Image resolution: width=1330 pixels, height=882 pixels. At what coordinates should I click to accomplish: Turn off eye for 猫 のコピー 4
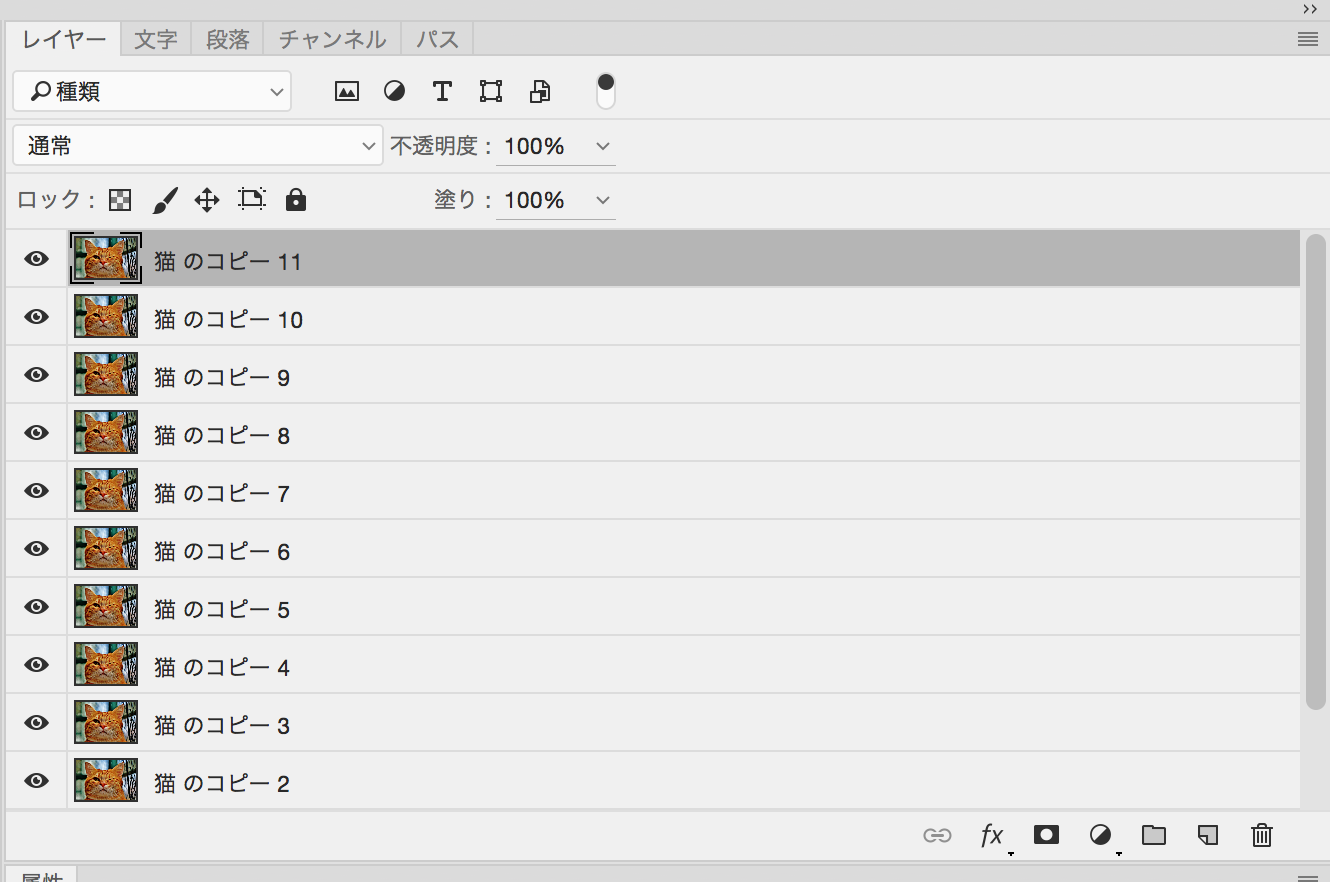(x=37, y=665)
